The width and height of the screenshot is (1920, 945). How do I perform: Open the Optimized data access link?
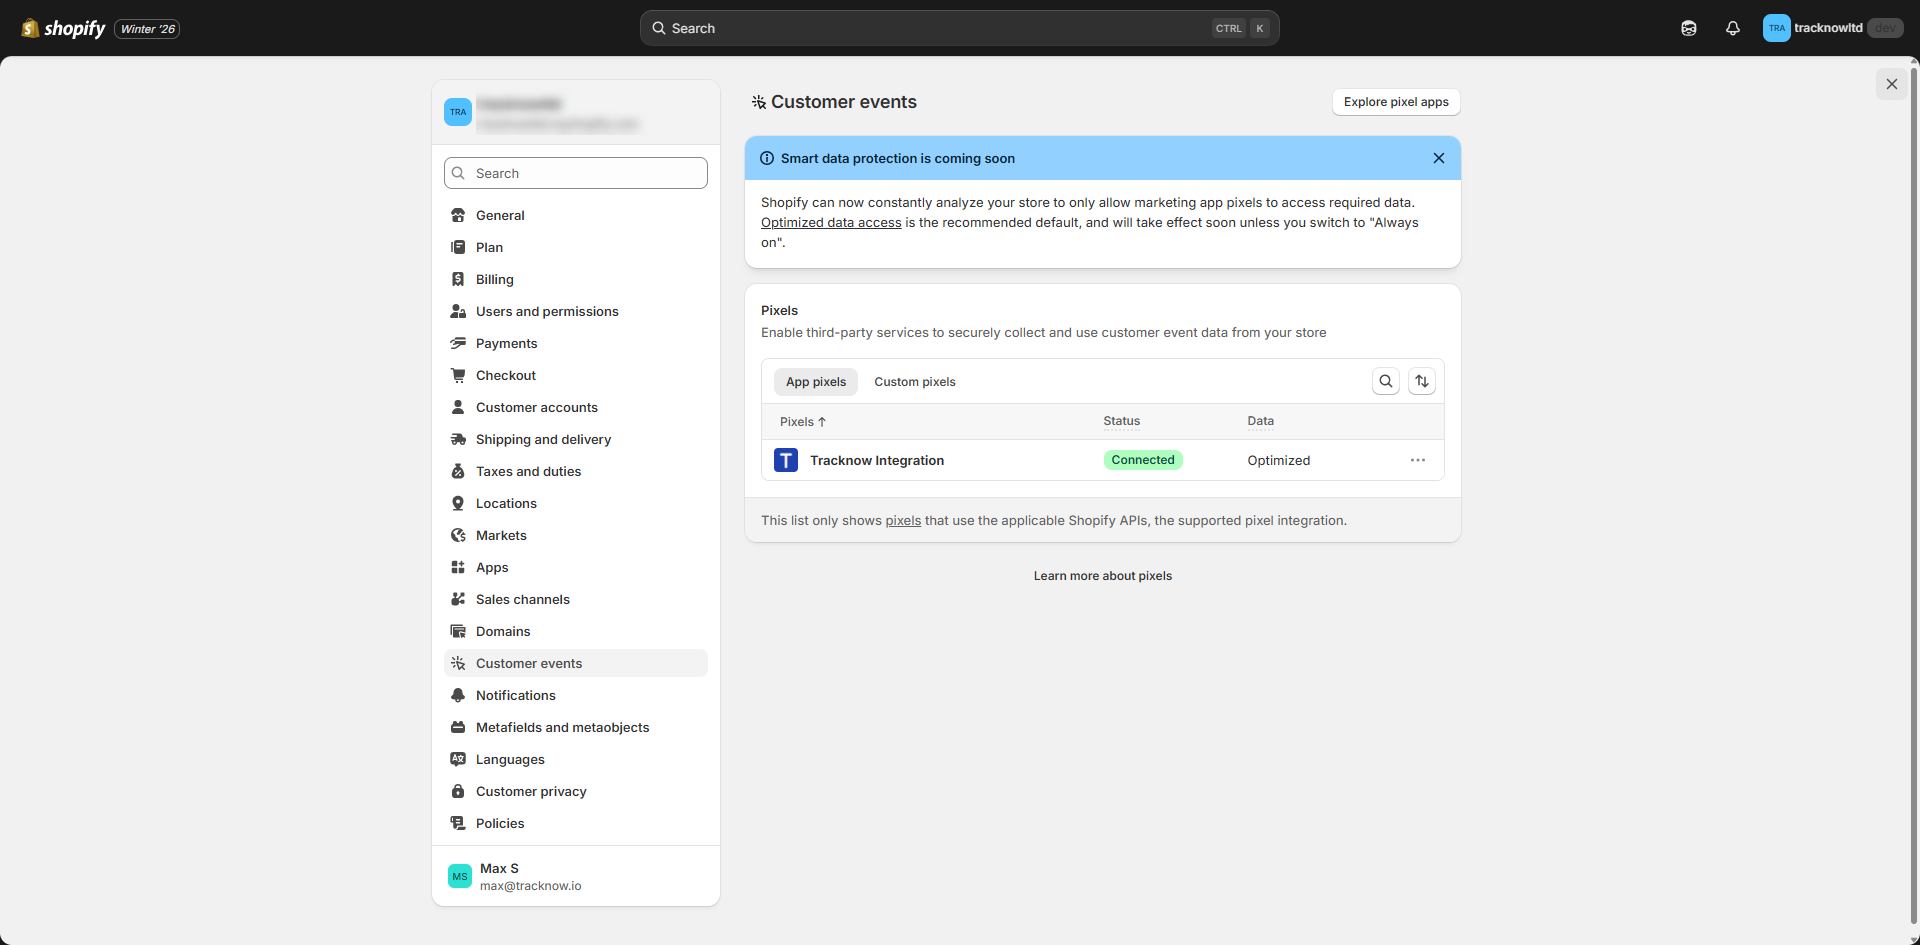pyautogui.click(x=830, y=223)
